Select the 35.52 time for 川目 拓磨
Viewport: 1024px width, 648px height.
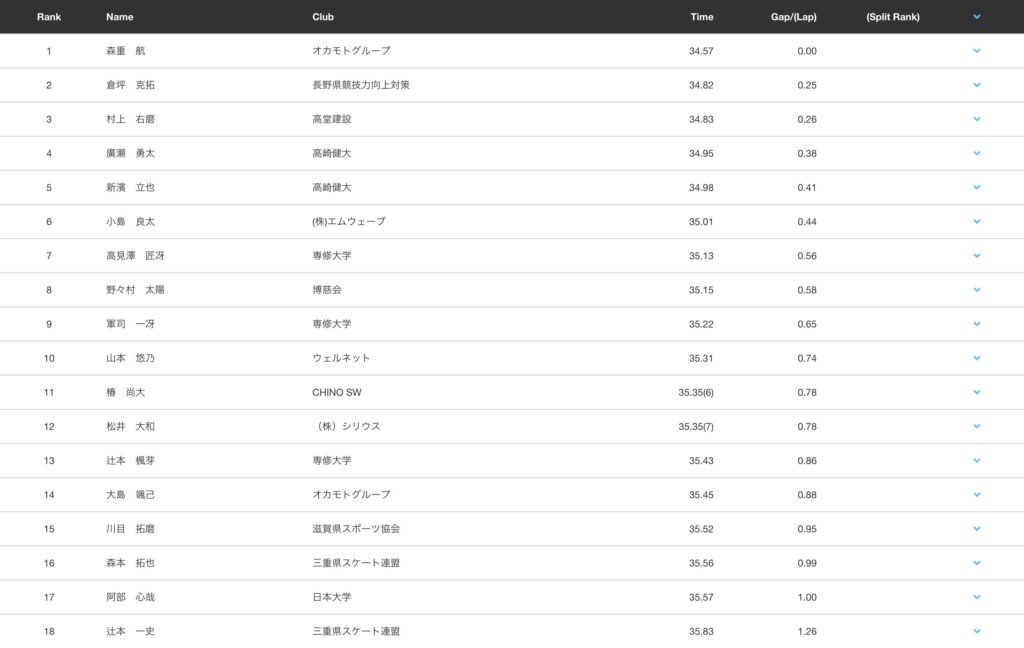click(701, 529)
